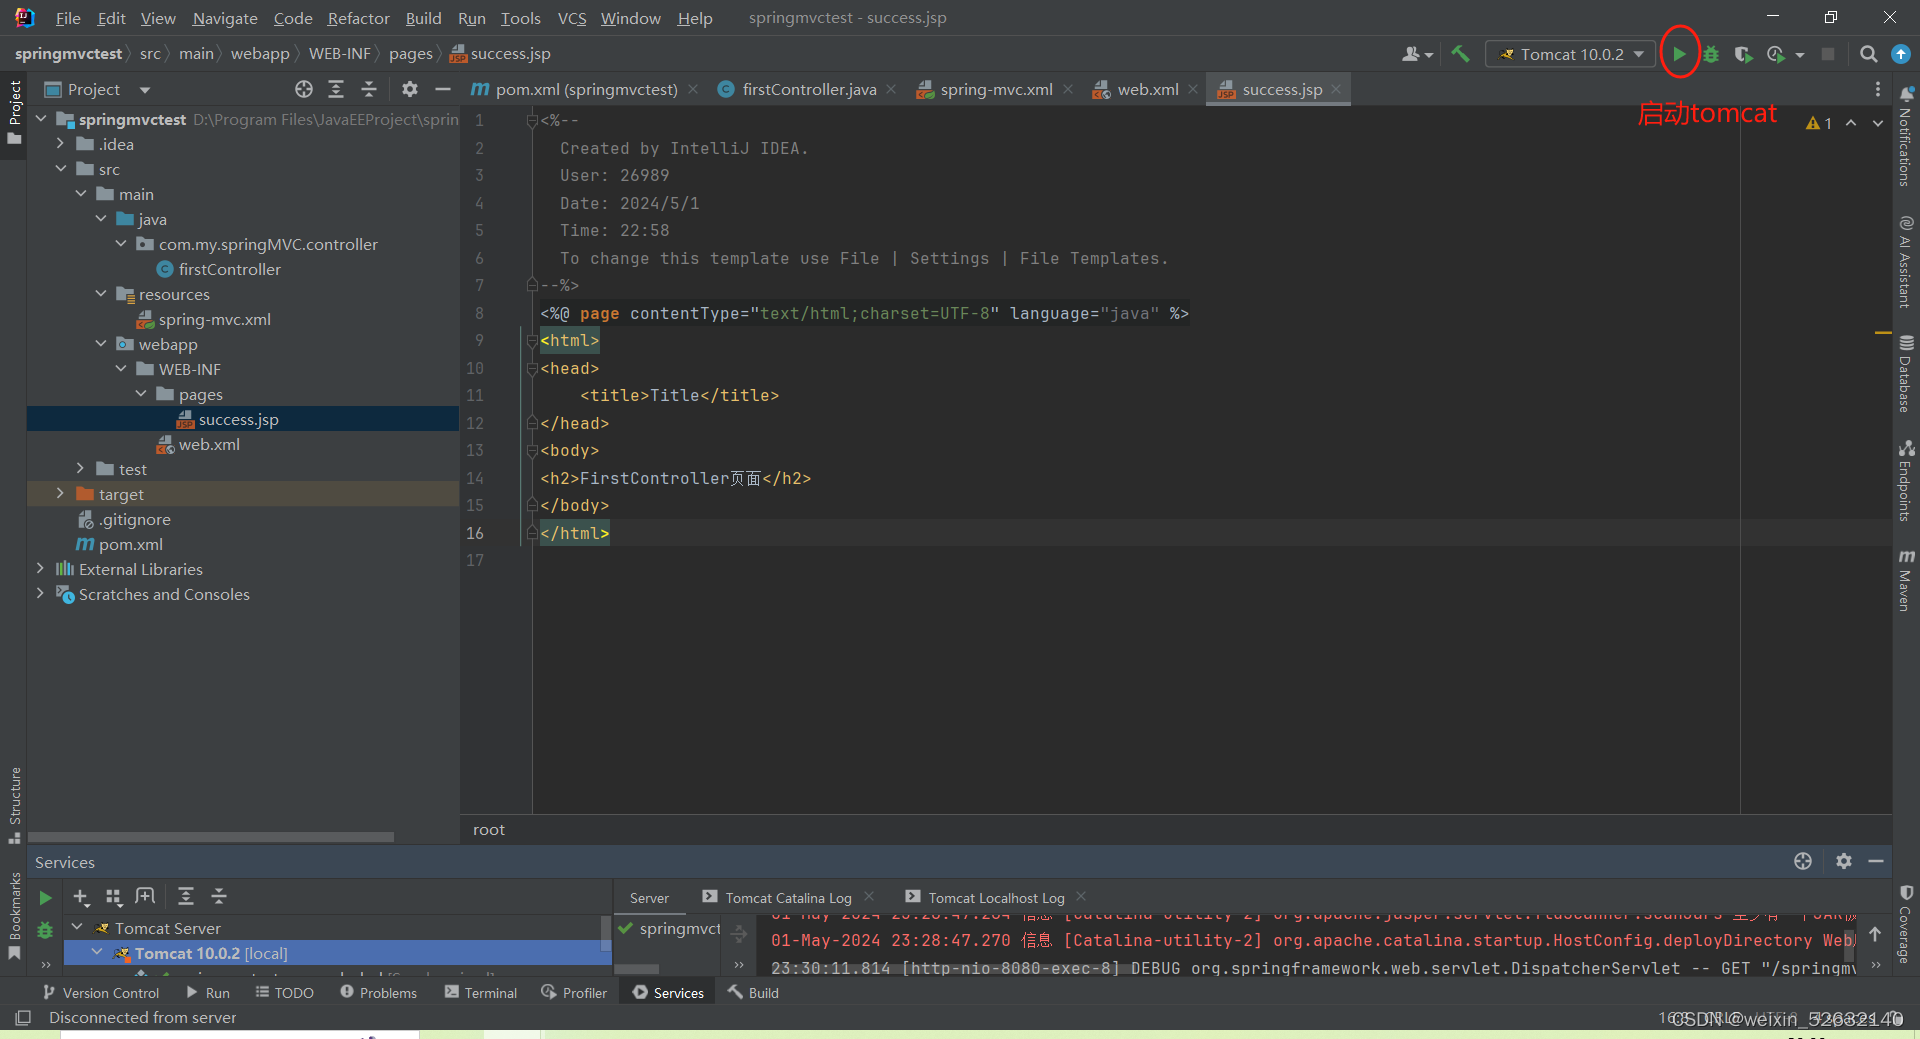Viewport: 1920px width, 1039px height.
Task: Start debugging with the bug icon
Action: pyautogui.click(x=1711, y=54)
